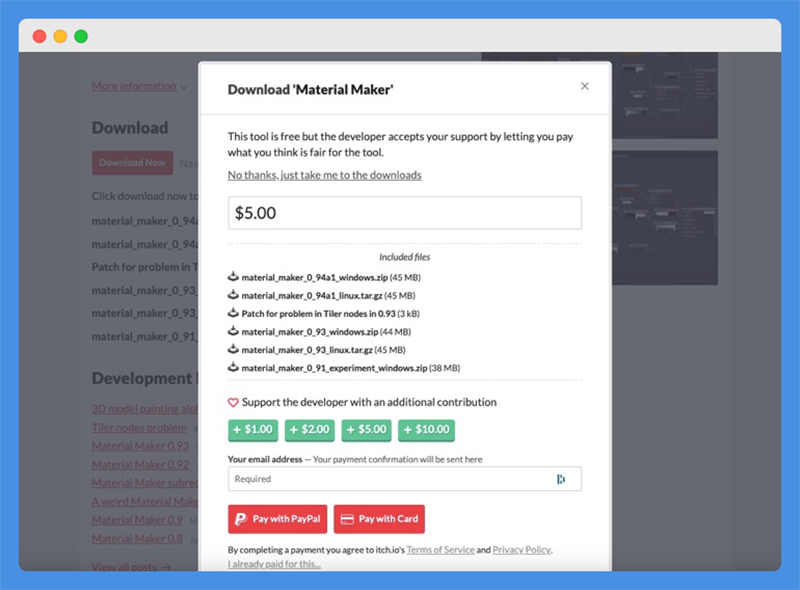The width and height of the screenshot is (800, 590).
Task: Select file name material_maker_0_91_experiment_windows.zip
Action: coord(334,368)
